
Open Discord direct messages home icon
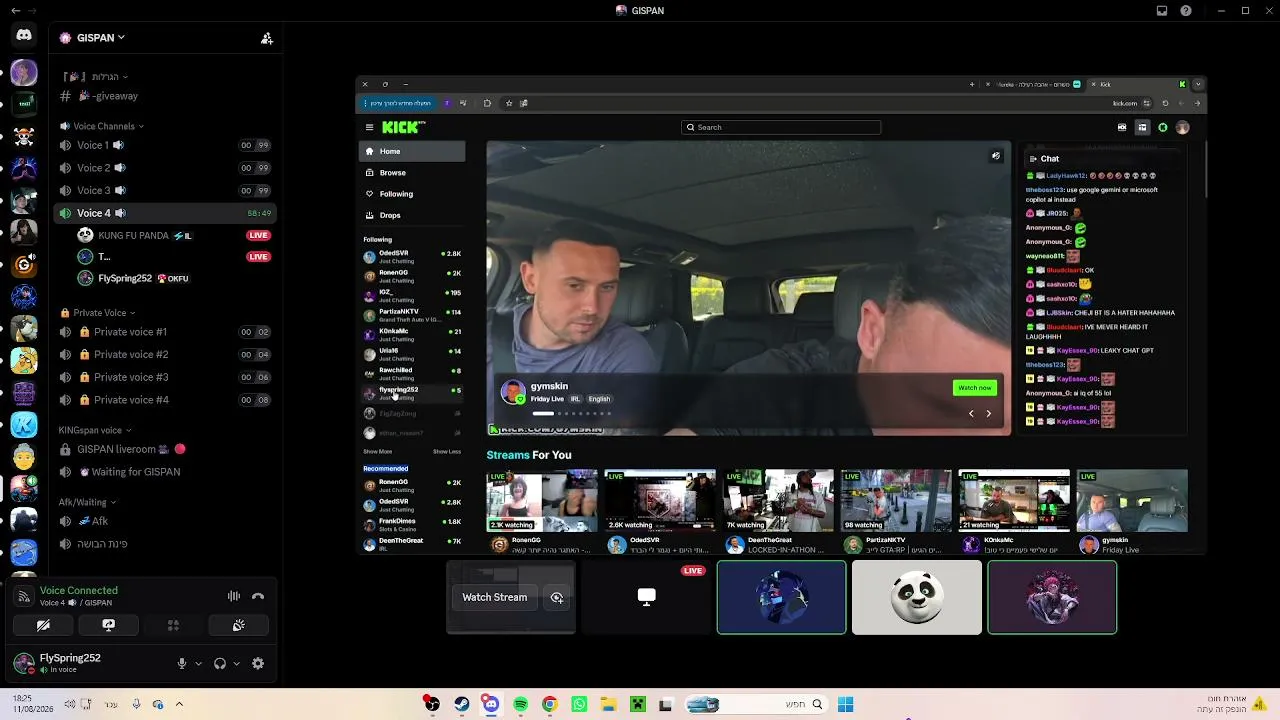click(x=24, y=36)
